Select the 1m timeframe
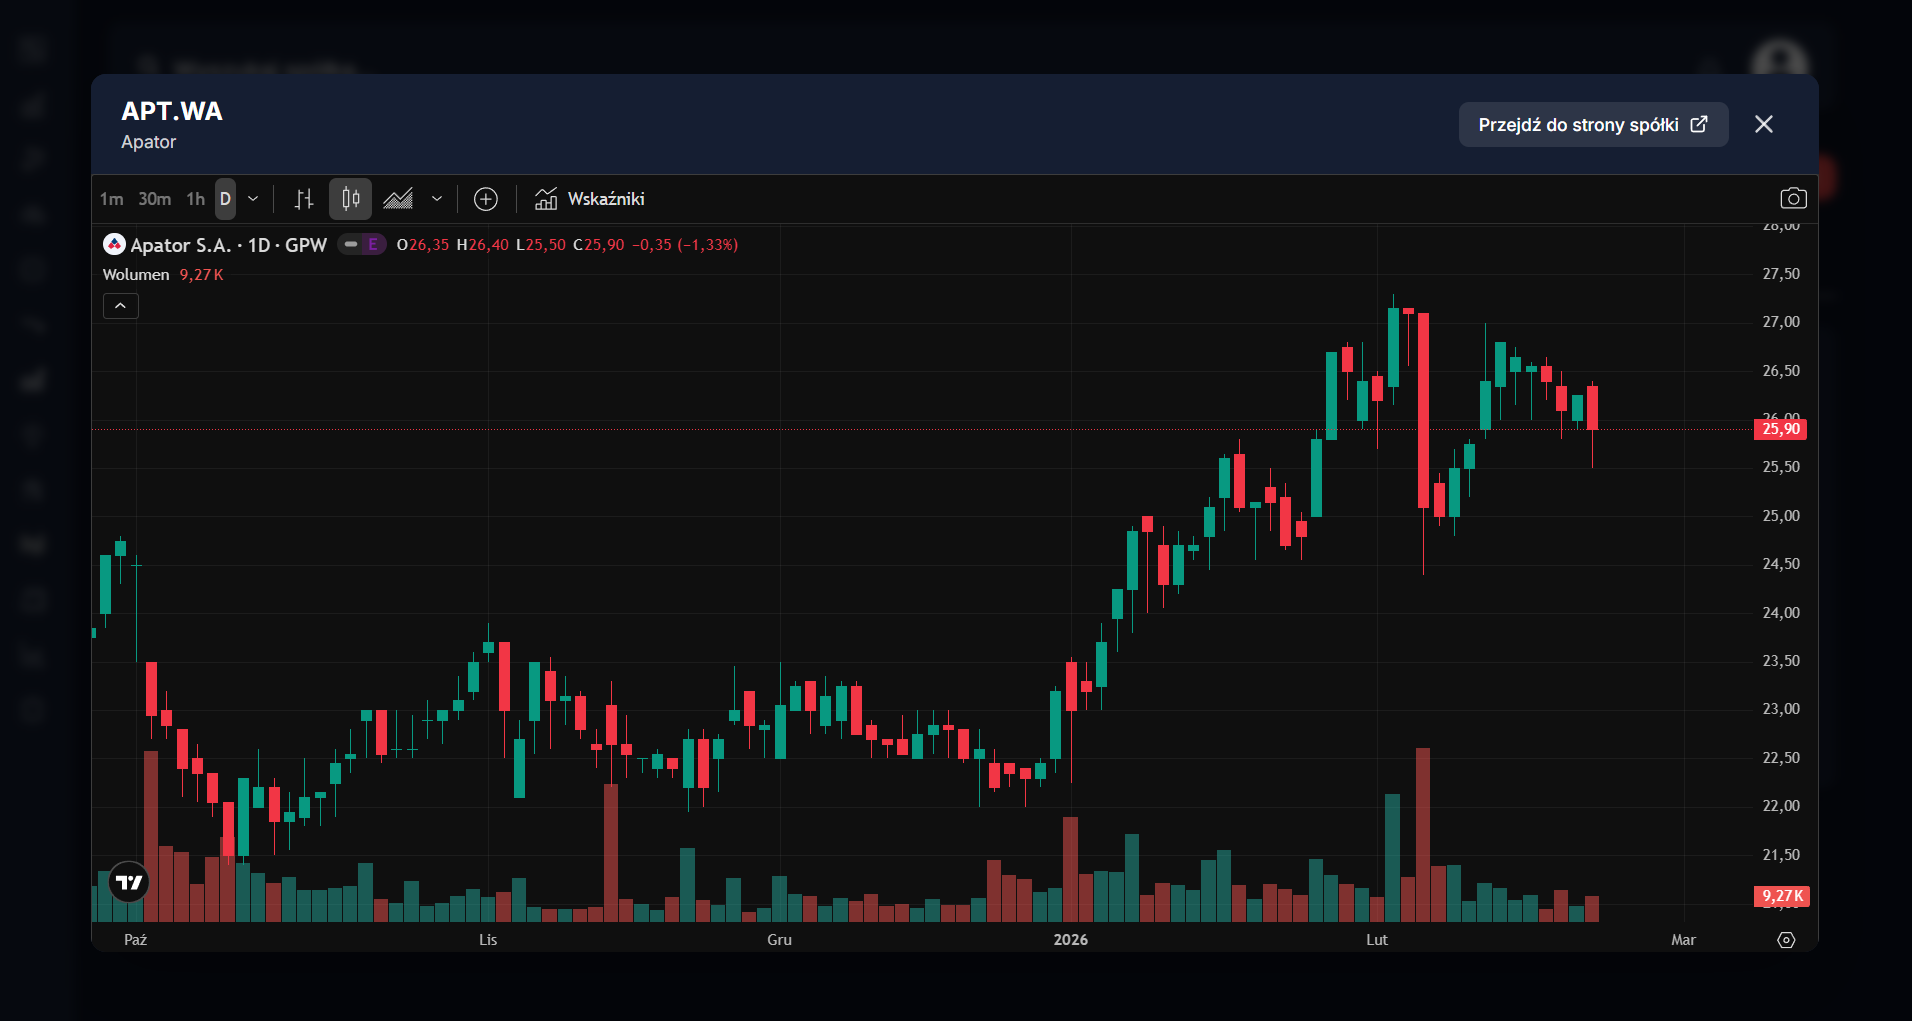The height and width of the screenshot is (1021, 1912). click(x=111, y=199)
